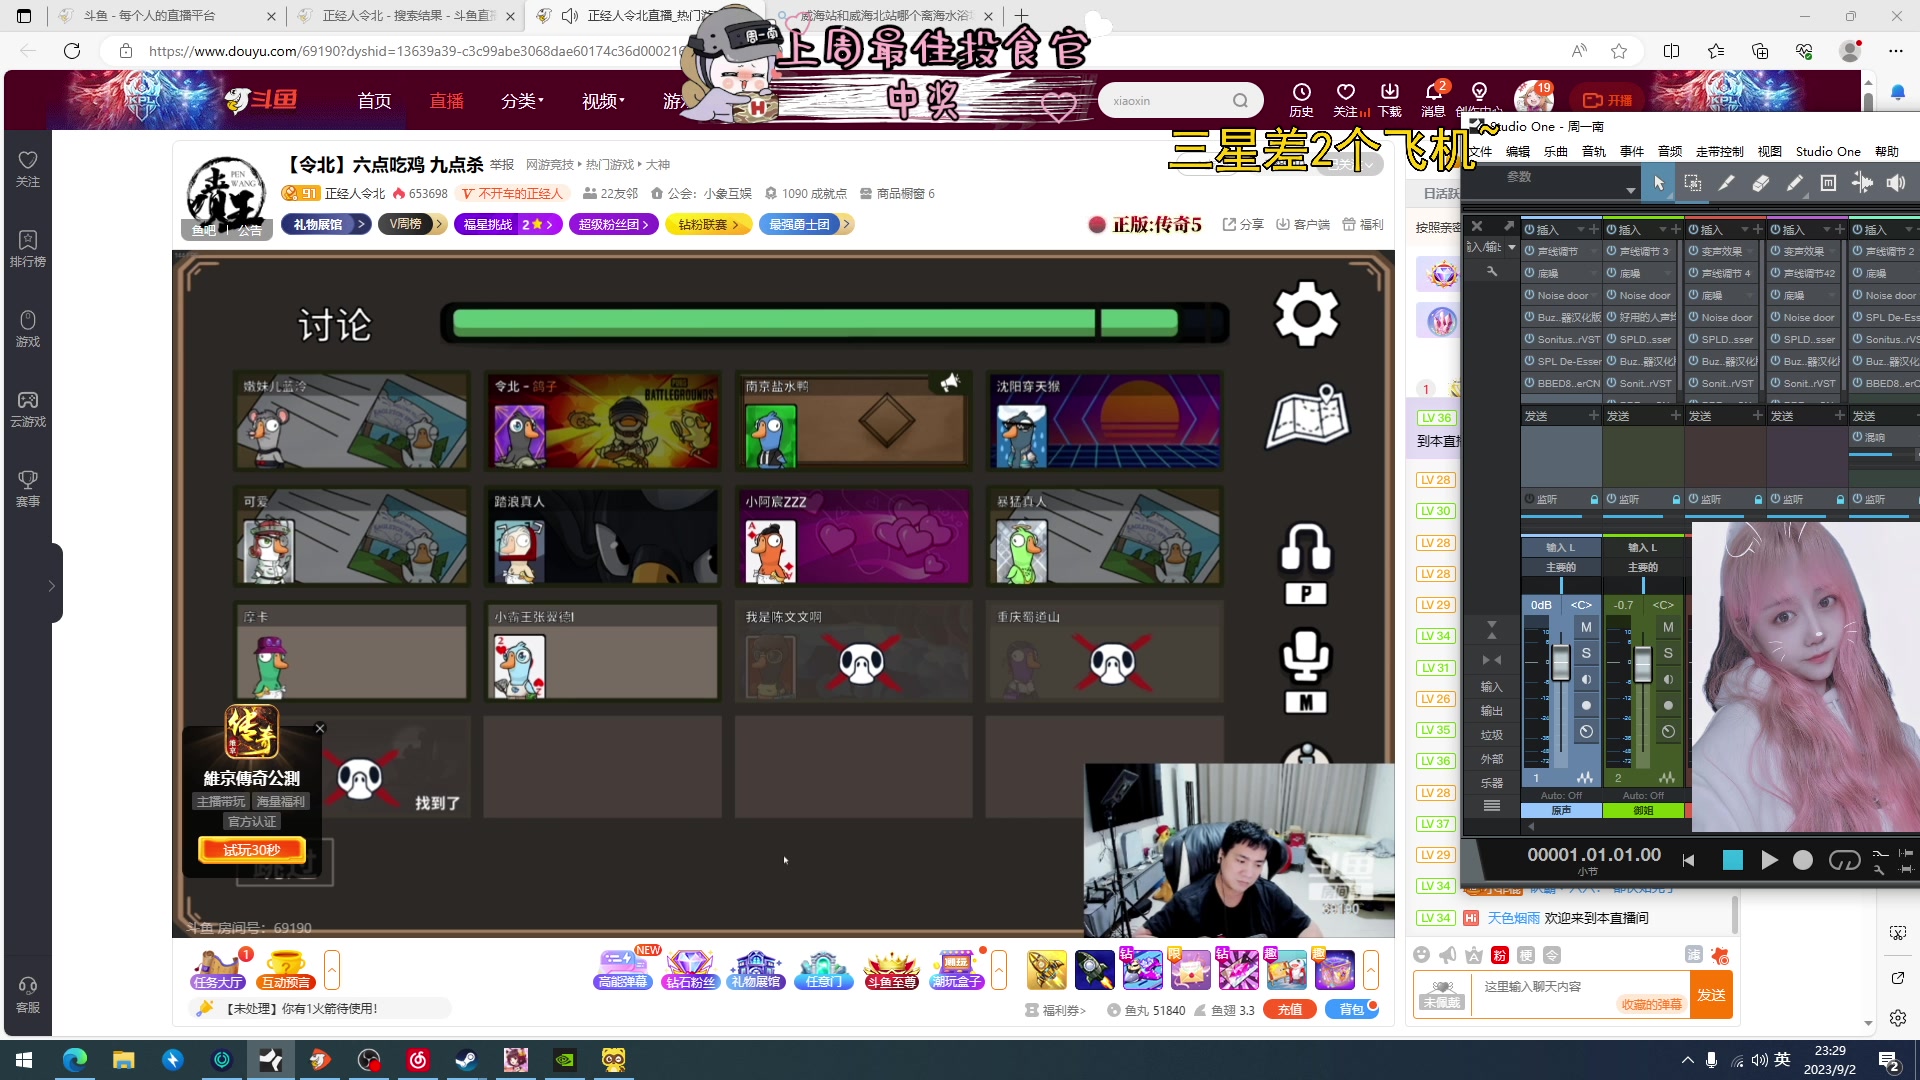
Task: Select the Listen speaker tool in Studio One
Action: (x=1896, y=183)
